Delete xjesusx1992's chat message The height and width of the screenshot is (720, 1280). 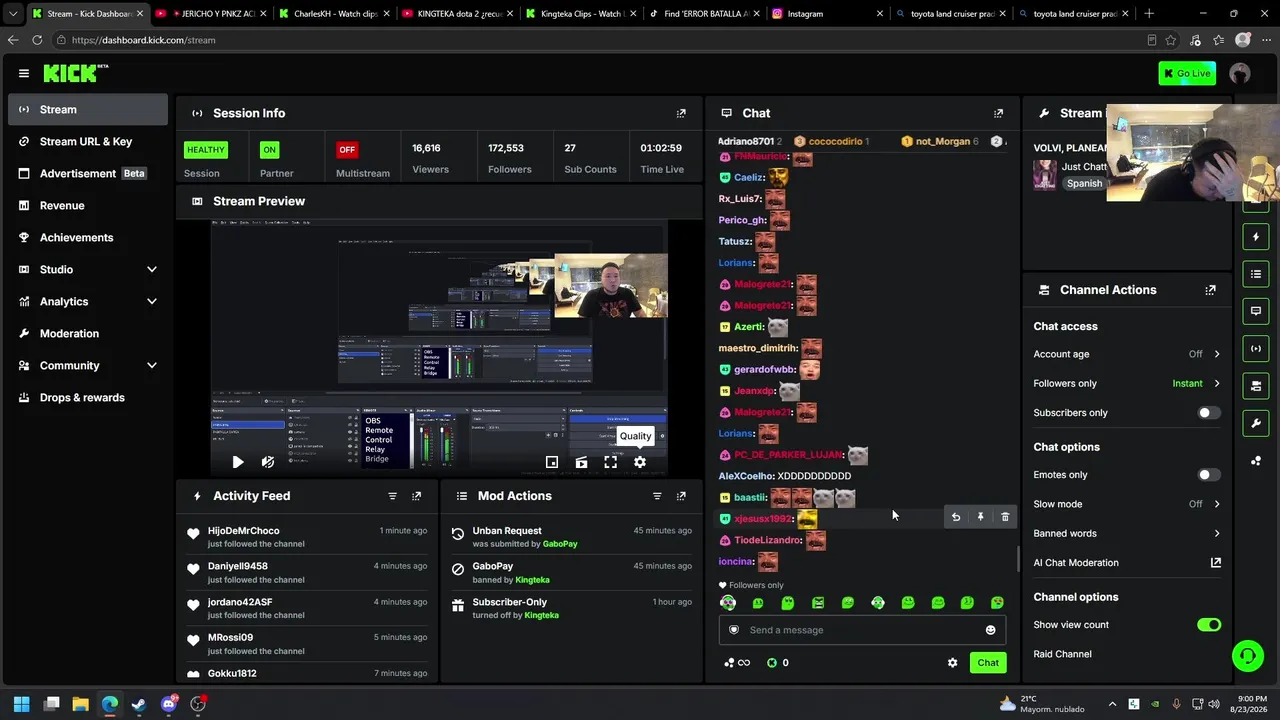pyautogui.click(x=1005, y=517)
